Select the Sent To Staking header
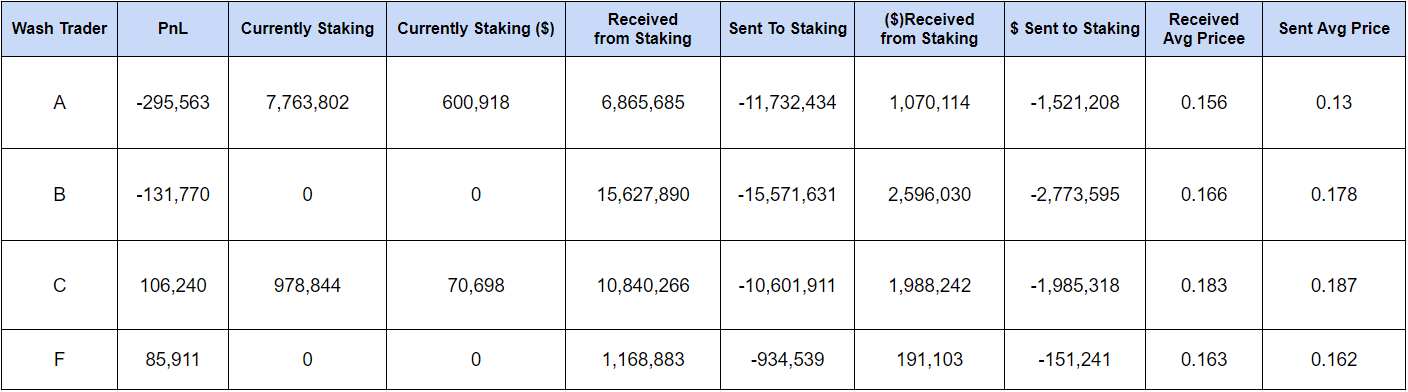 pyautogui.click(x=787, y=29)
